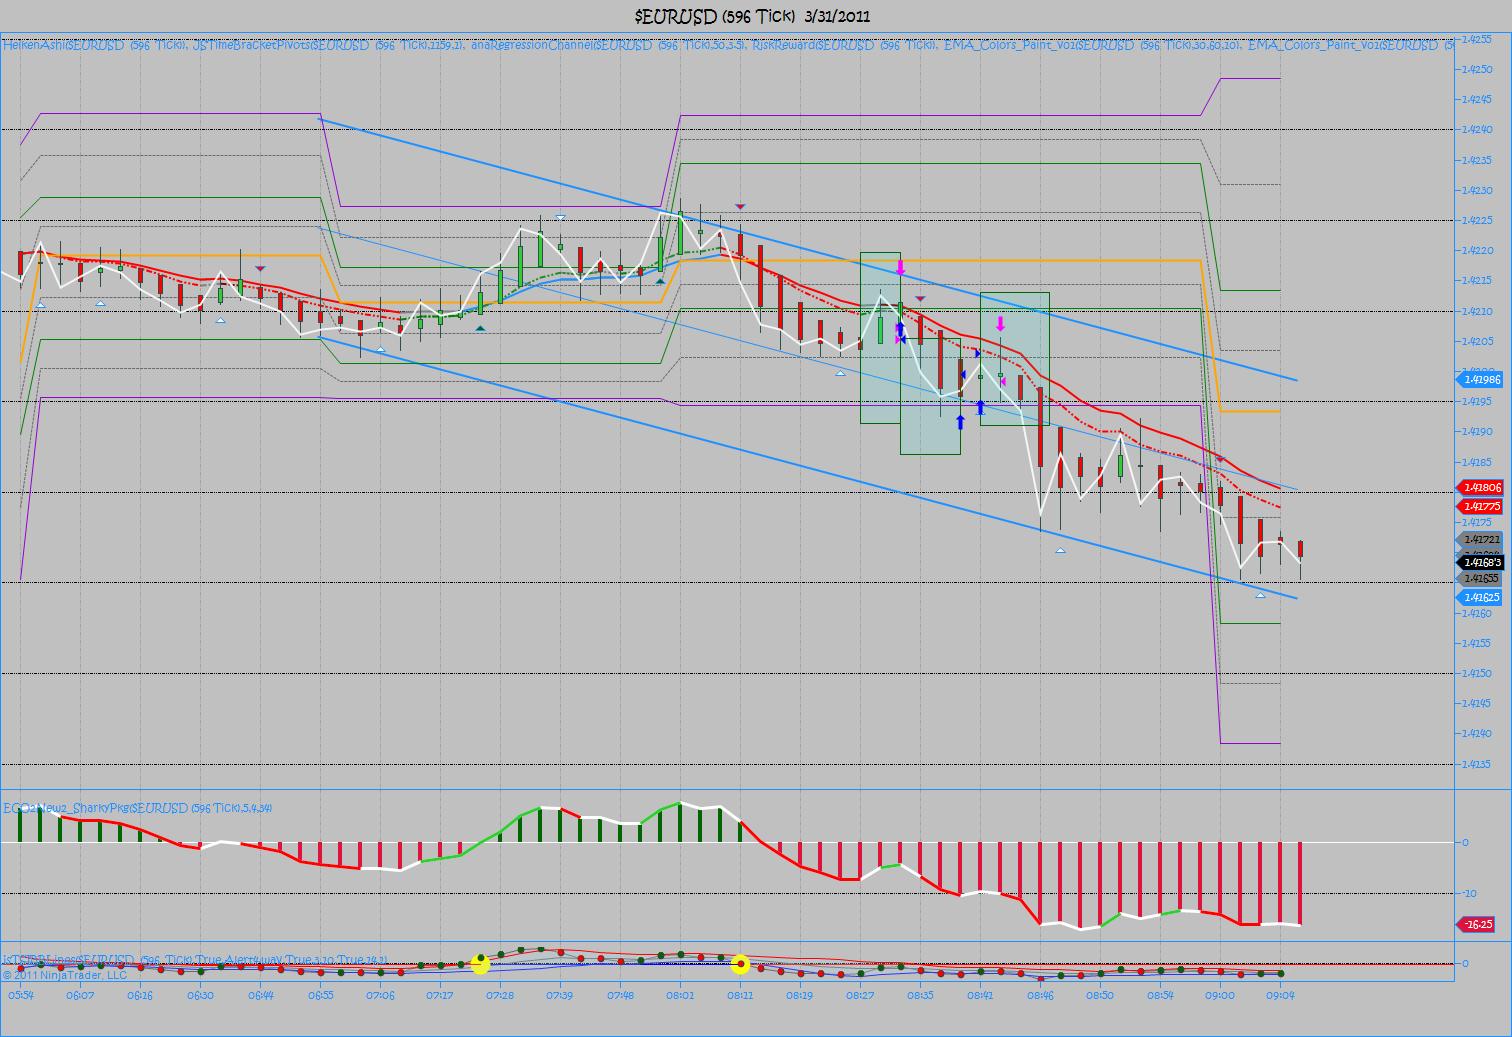Click the magenta down arrow above the first shaded trade box
Viewport: 1512px width, 1037px height.
[900, 268]
